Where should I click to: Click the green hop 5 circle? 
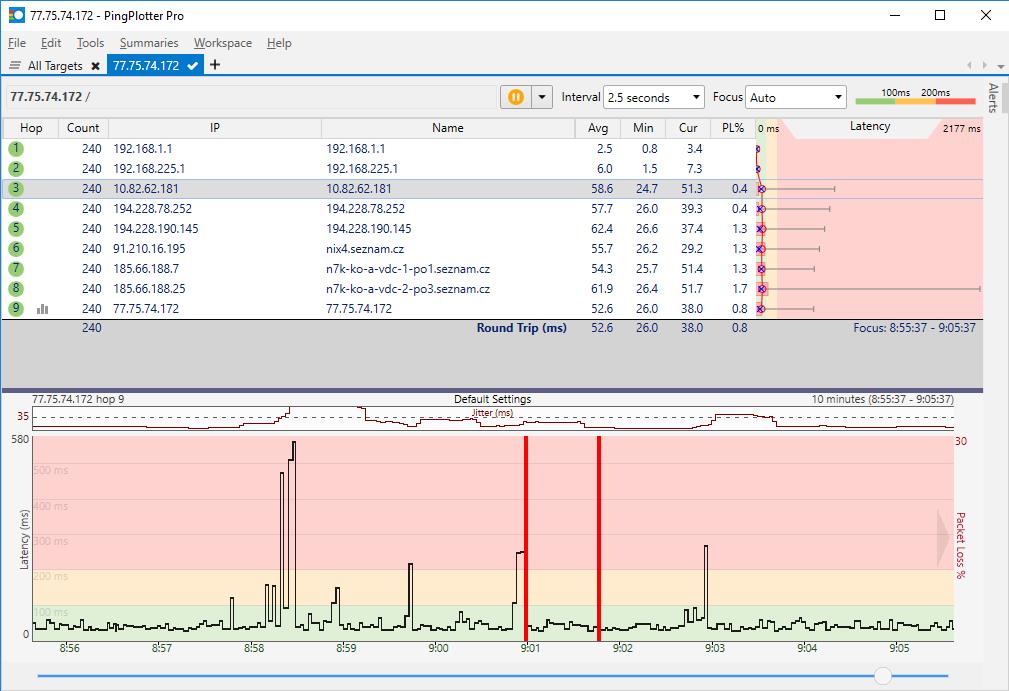pyautogui.click(x=16, y=228)
